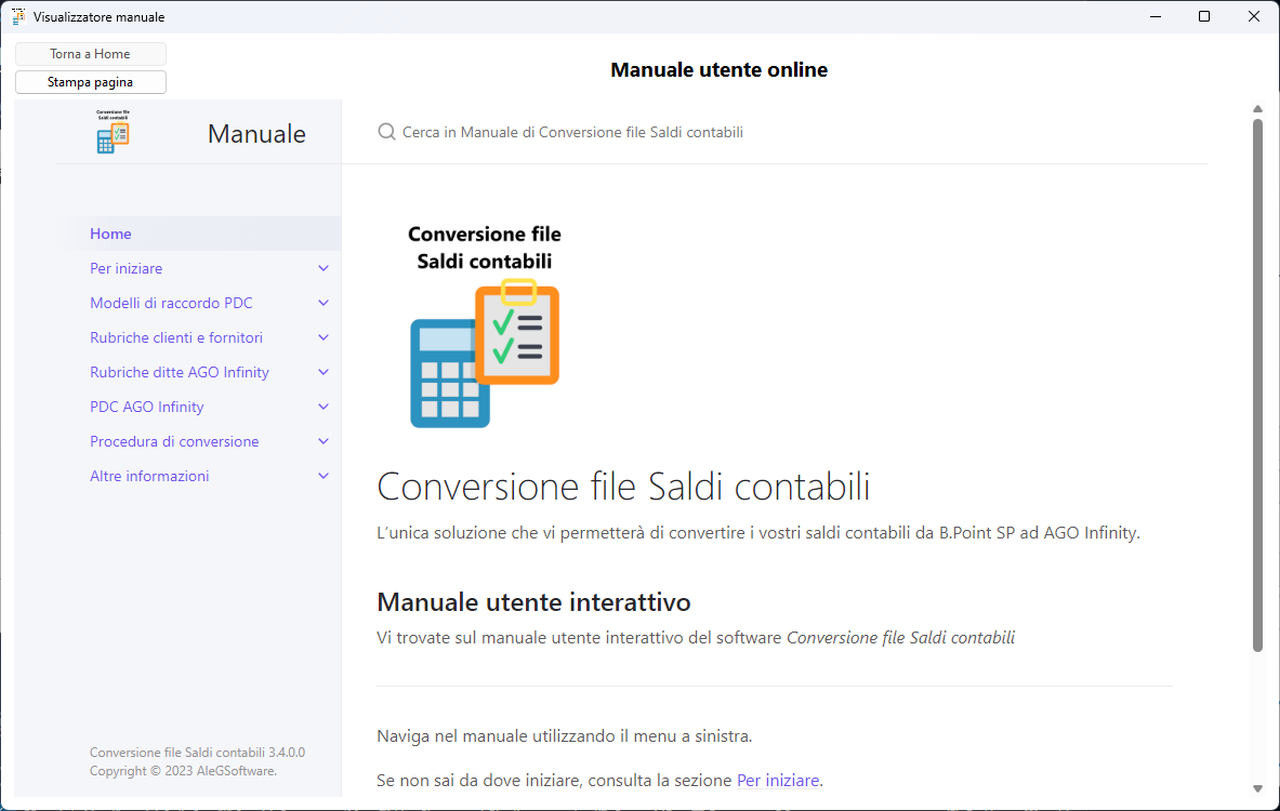Viewport: 1280px width, 811px height.
Task: Click the magnifier search icon
Action: point(387,132)
